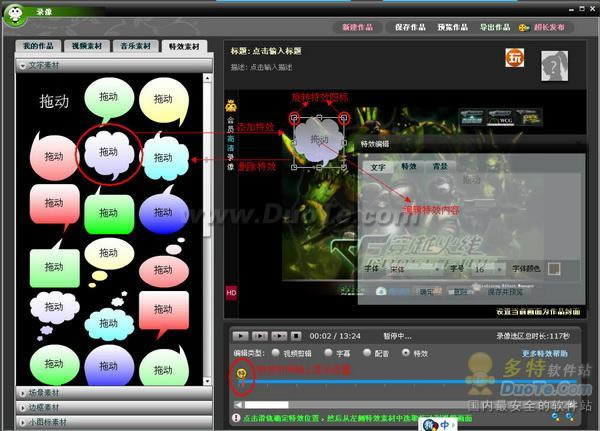Choose the blue oval speech bubble
The width and height of the screenshot is (600, 431).
pos(163,212)
